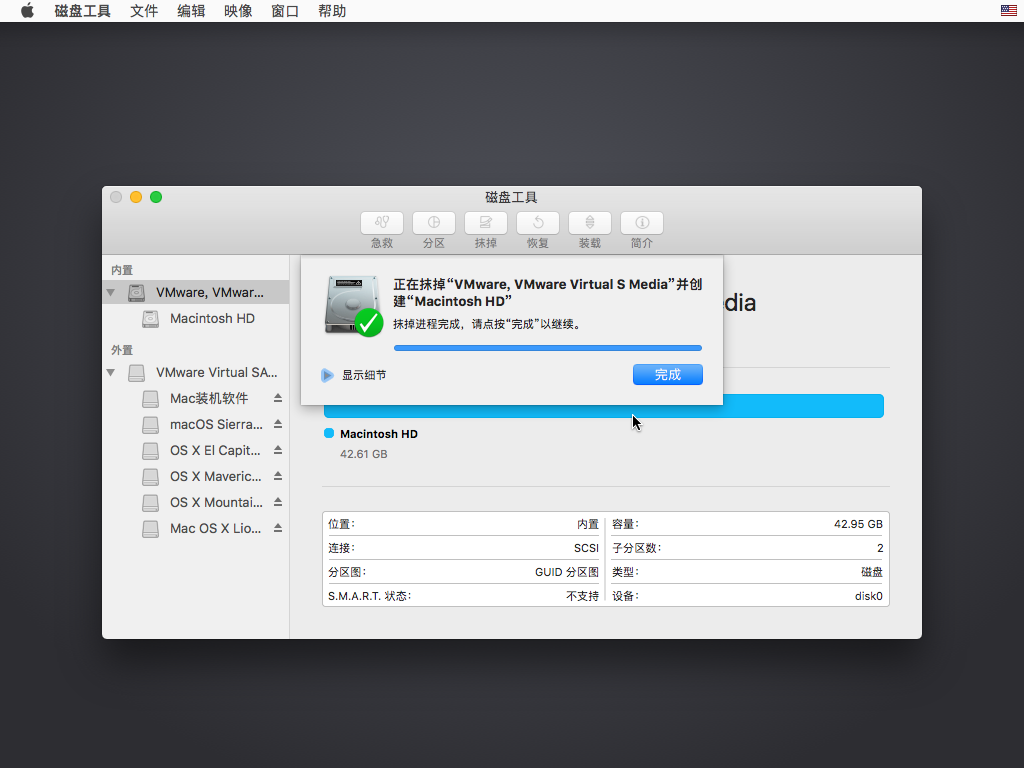This screenshot has width=1024, height=768.
Task: Open the 磁盘工具 application menu
Action: tap(82, 11)
